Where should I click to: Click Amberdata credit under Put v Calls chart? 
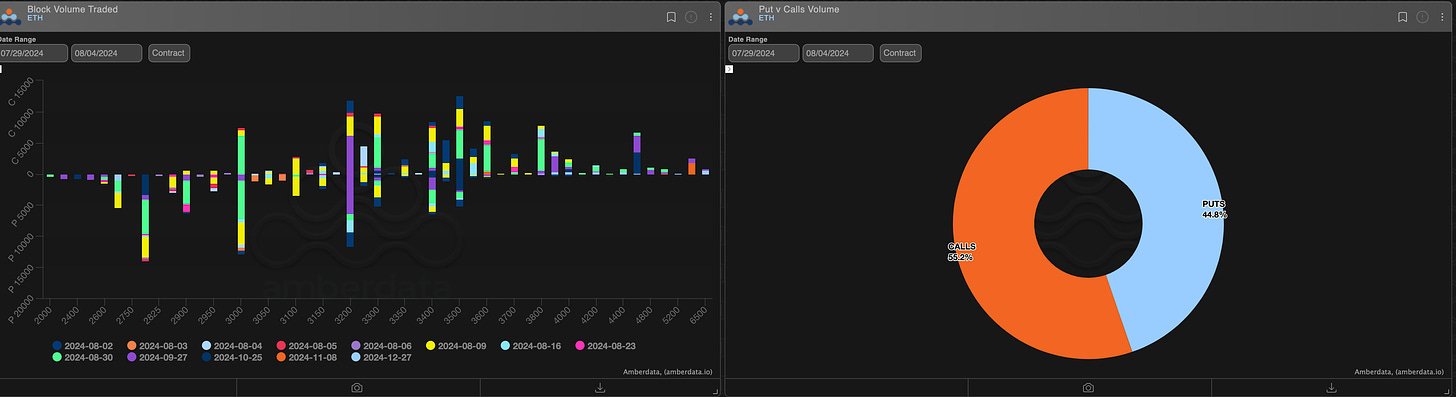click(1399, 371)
